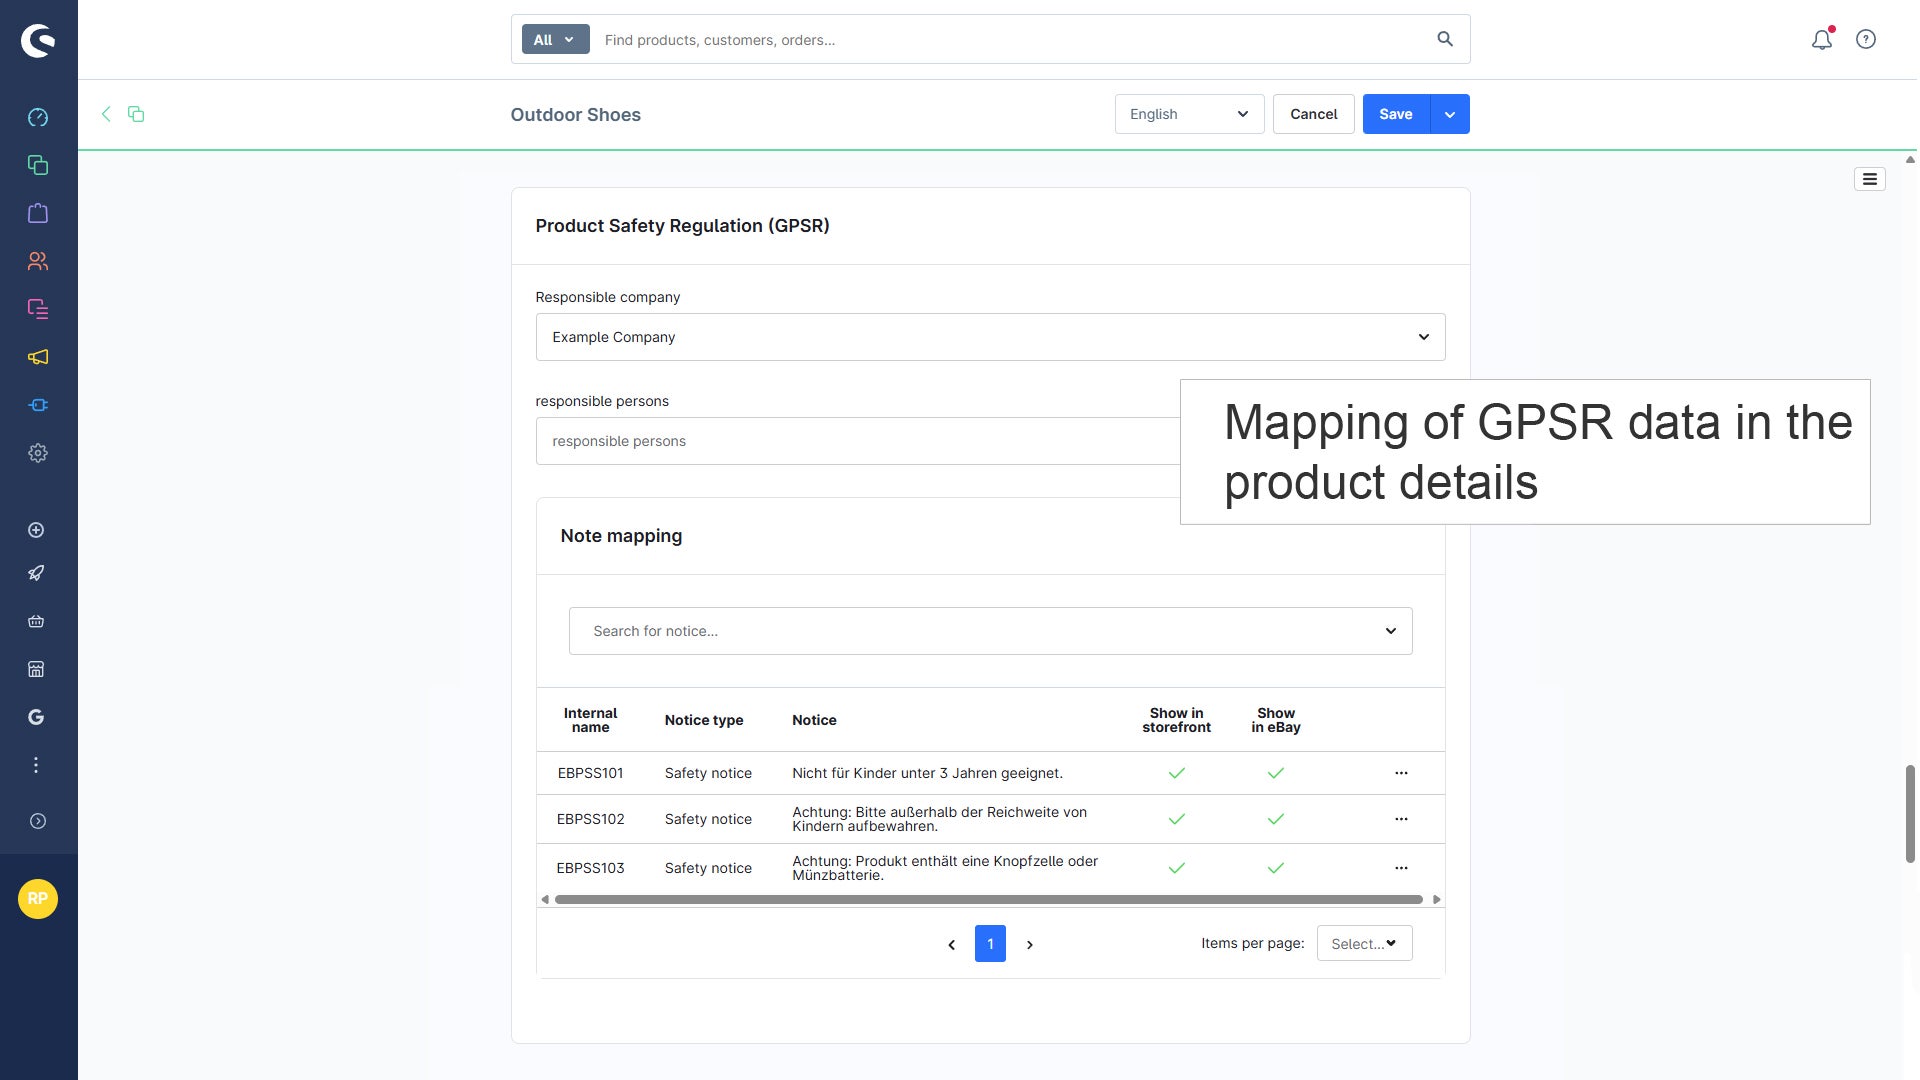This screenshot has height=1080, width=1920.
Task: Open the Settings gear icon
Action: pyautogui.click(x=38, y=453)
